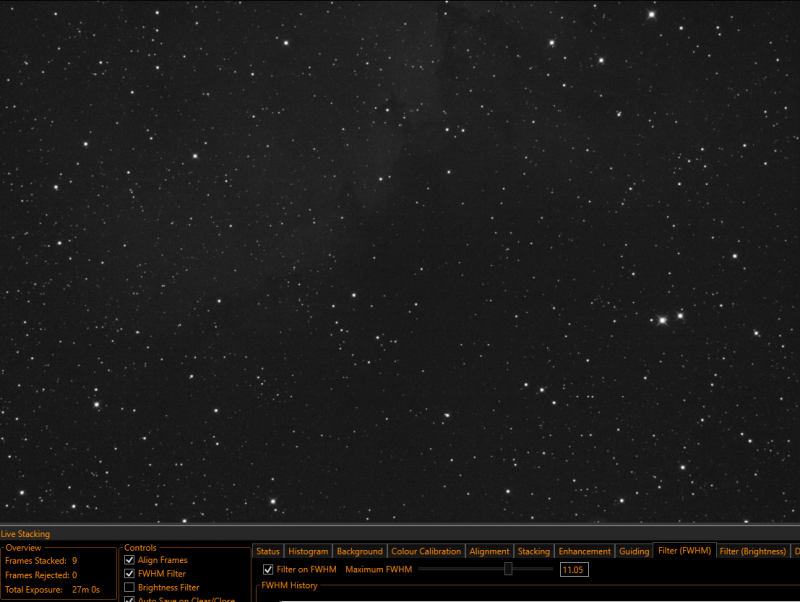Click the Total Exposure: 27m 0s readout
800x602 pixels.
(53, 590)
